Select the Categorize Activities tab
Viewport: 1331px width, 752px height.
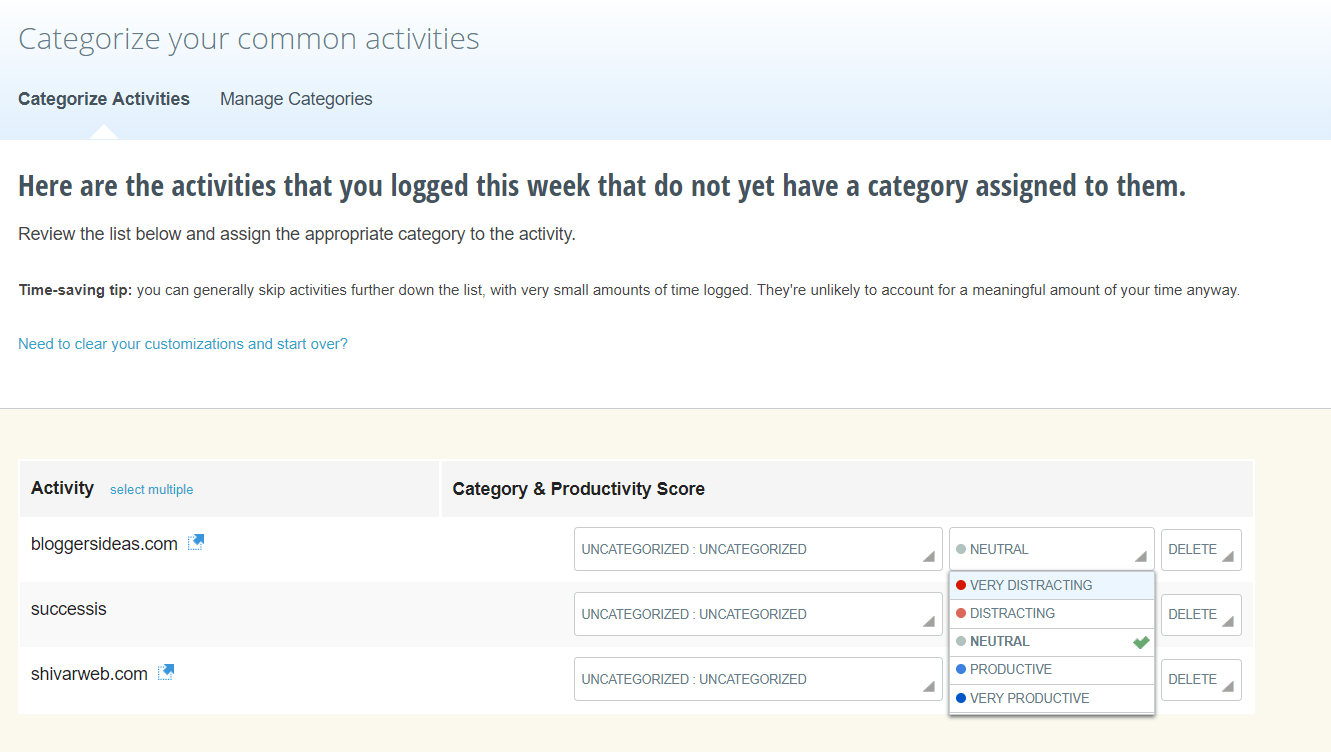pos(103,98)
